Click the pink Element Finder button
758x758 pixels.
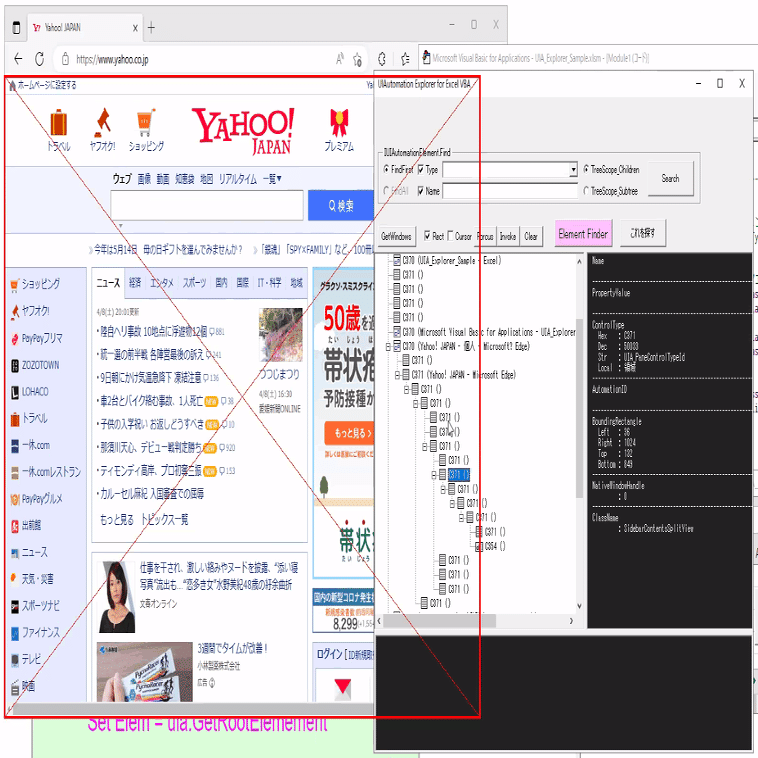tap(583, 234)
